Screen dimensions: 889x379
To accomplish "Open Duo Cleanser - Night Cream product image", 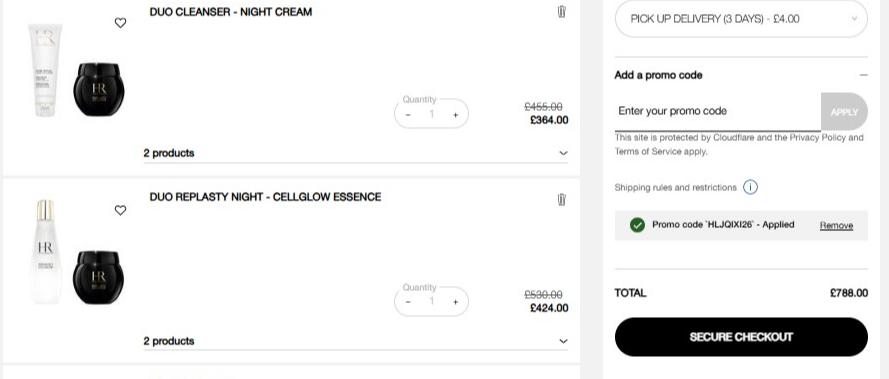I will pyautogui.click(x=75, y=70).
